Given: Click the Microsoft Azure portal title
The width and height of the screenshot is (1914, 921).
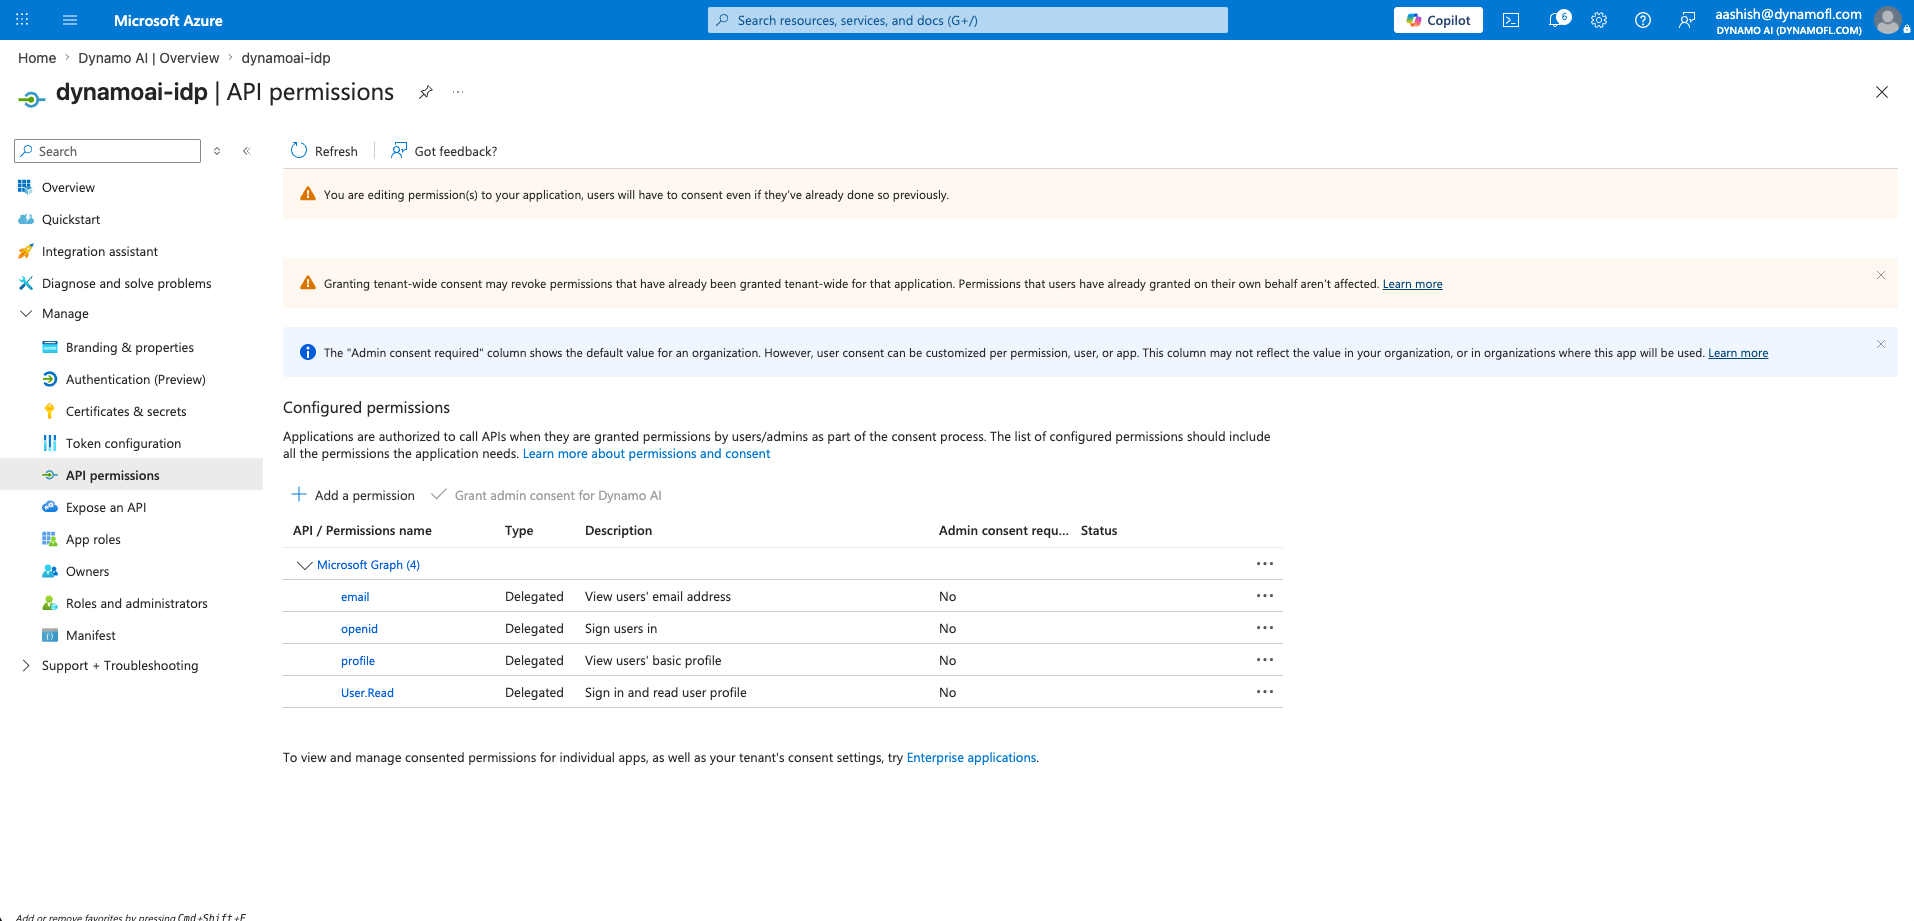Looking at the screenshot, I should point(168,20).
